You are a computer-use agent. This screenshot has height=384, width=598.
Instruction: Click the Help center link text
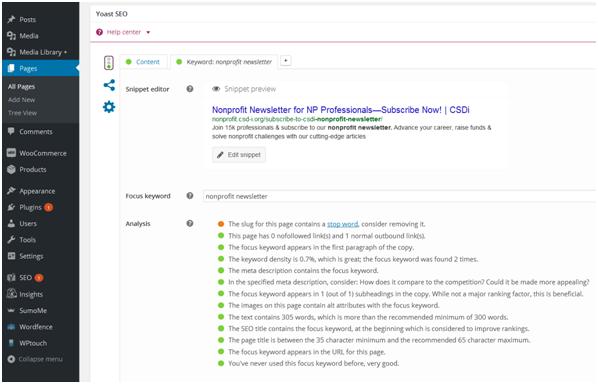[x=124, y=32]
